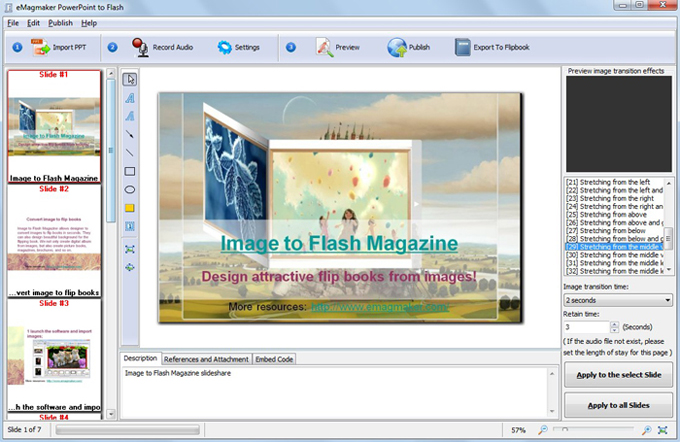Switch to the Embed Code tab
680x442 pixels.
[274, 359]
